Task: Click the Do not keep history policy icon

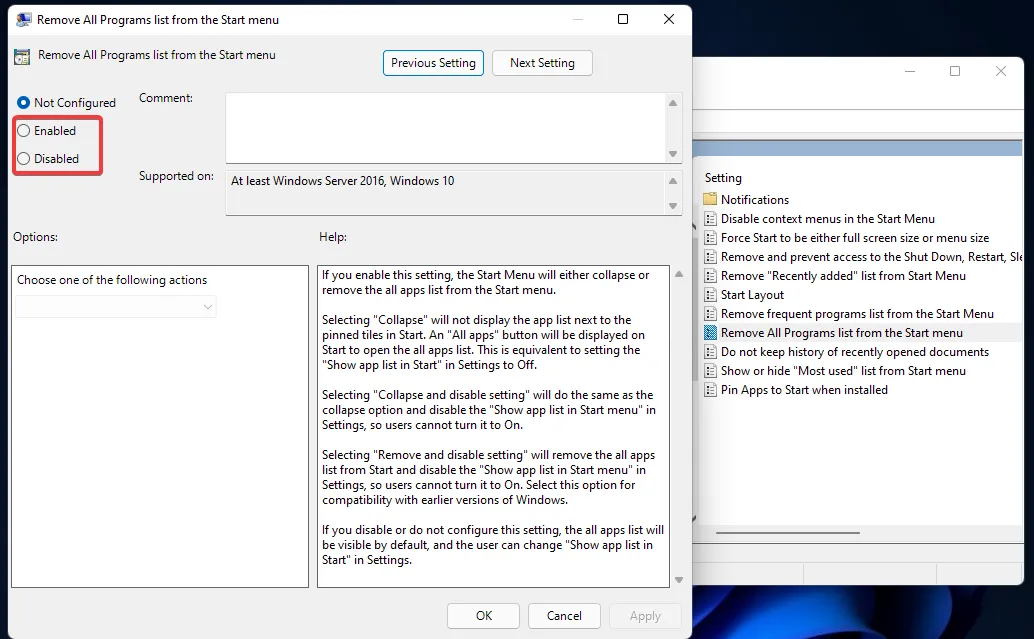Action: 710,352
